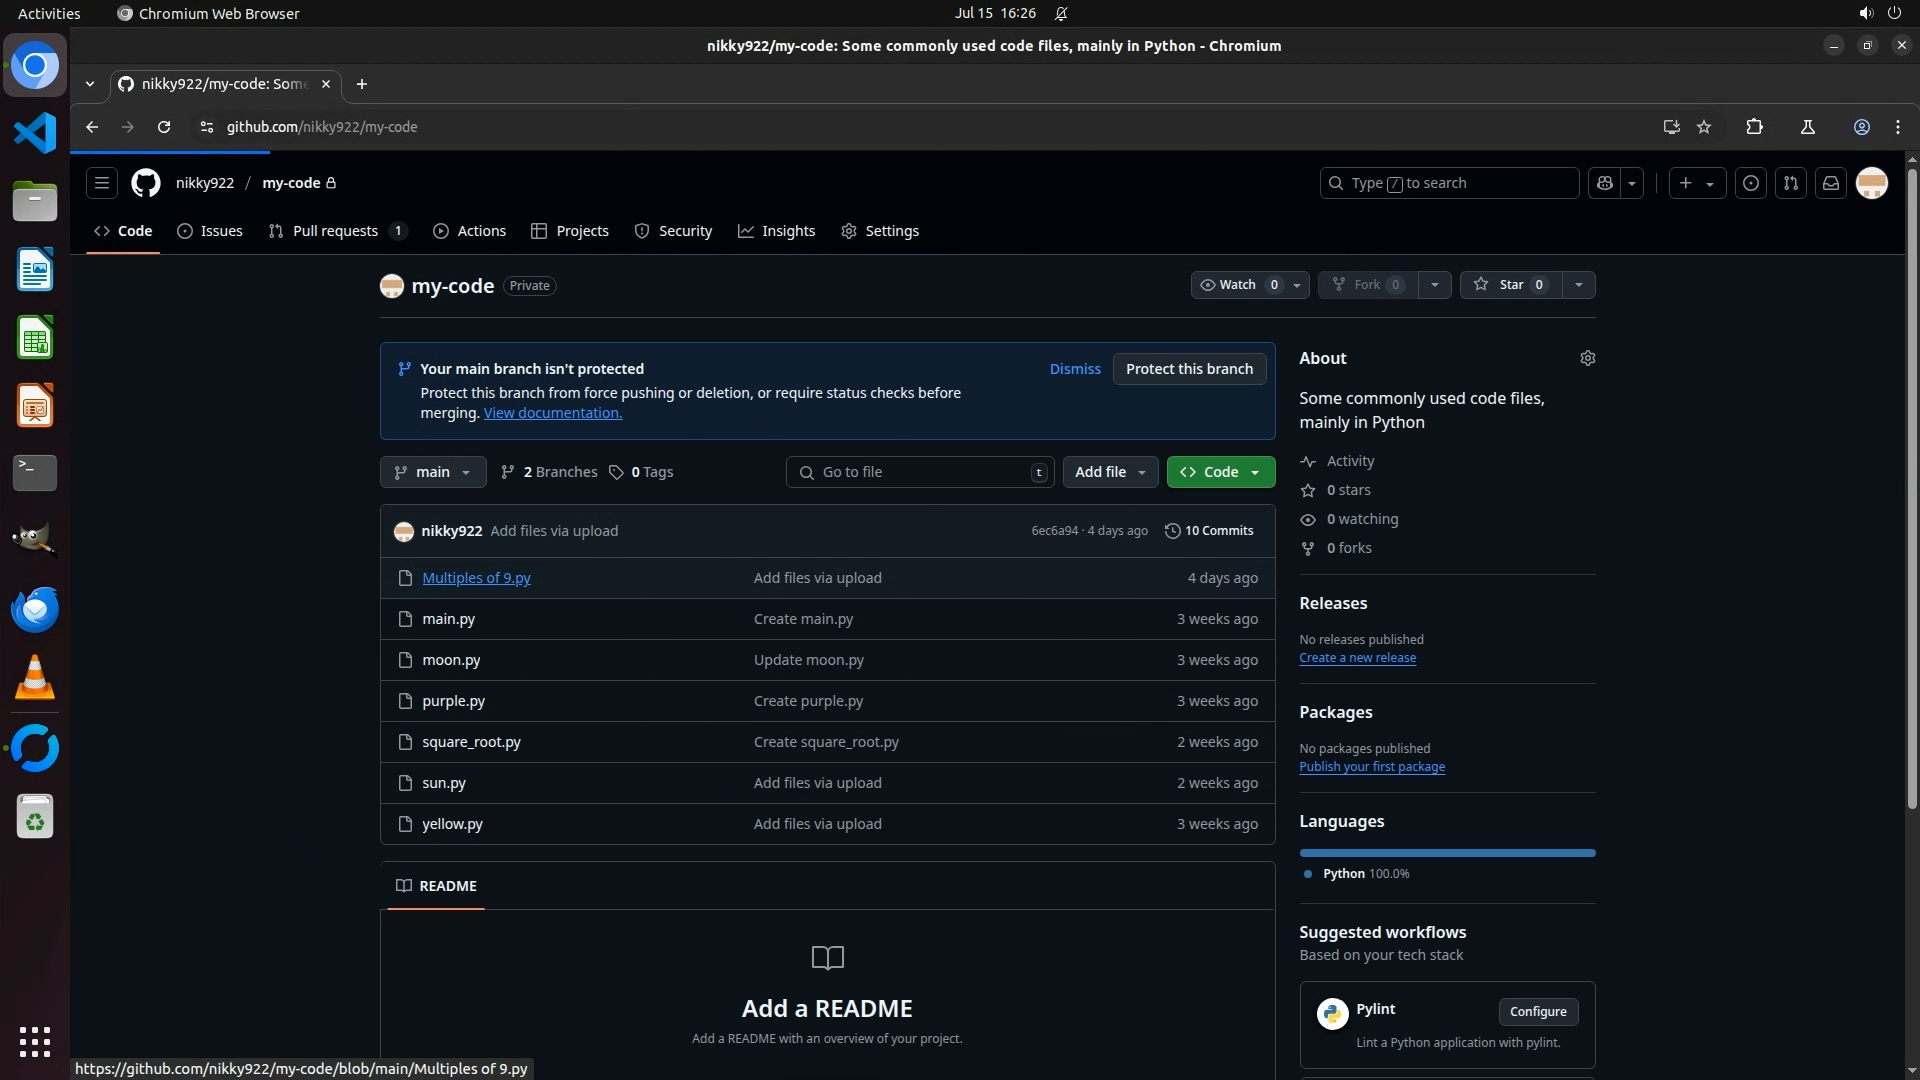This screenshot has width=1920, height=1080.
Task: Toggle Watch on the repository
Action: point(1238,285)
